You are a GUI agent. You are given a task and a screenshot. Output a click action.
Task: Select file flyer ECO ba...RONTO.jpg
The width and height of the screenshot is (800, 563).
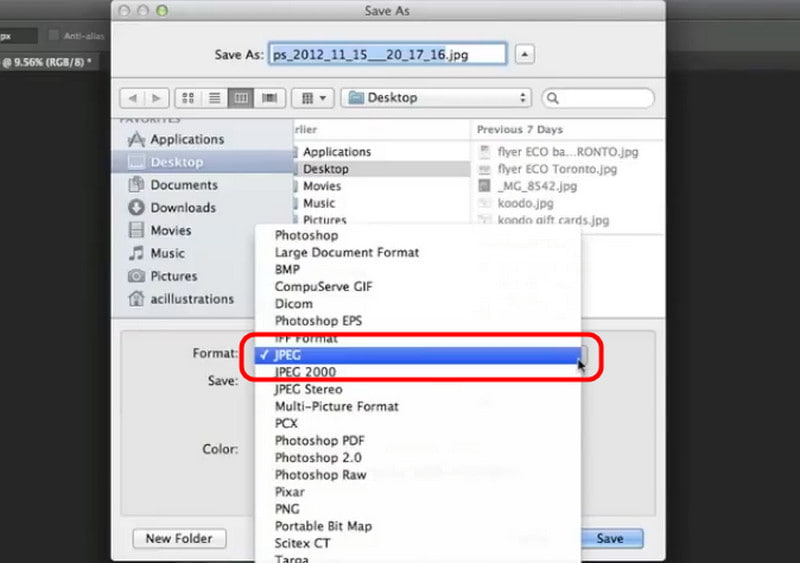[x=567, y=152]
